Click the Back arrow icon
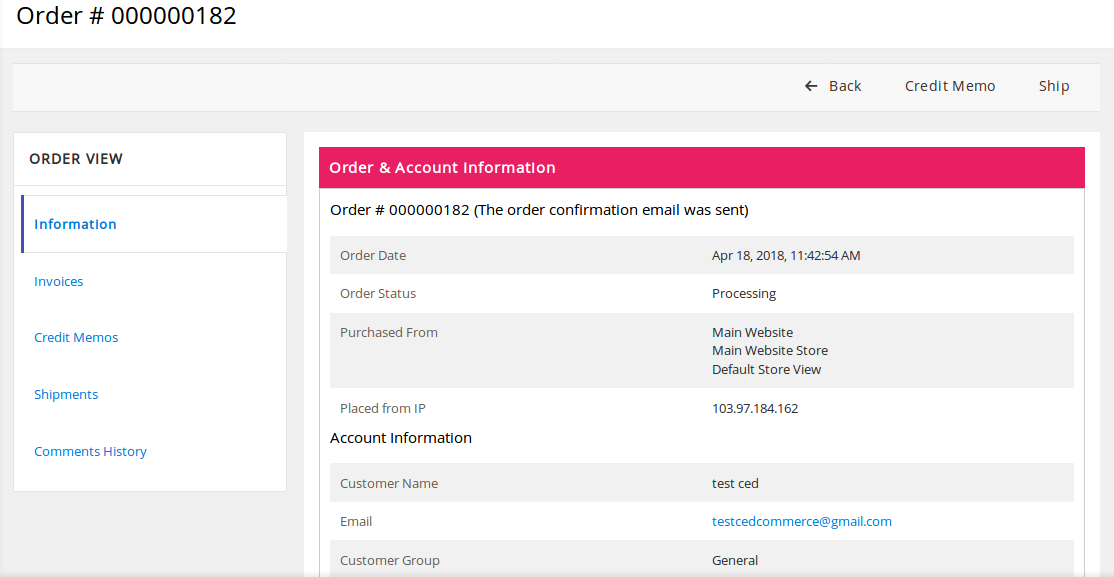 click(x=811, y=86)
